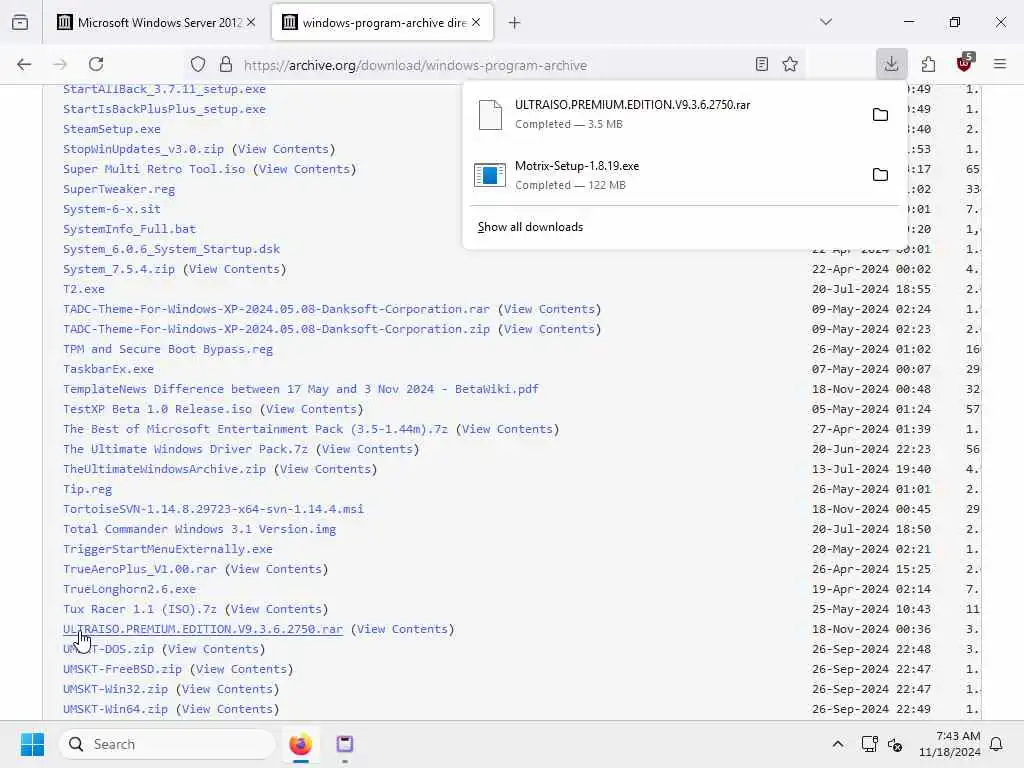Screen dimensions: 1024x768
Task: View Contents of UMSKT-FreeBSD.zip
Action: 242,669
